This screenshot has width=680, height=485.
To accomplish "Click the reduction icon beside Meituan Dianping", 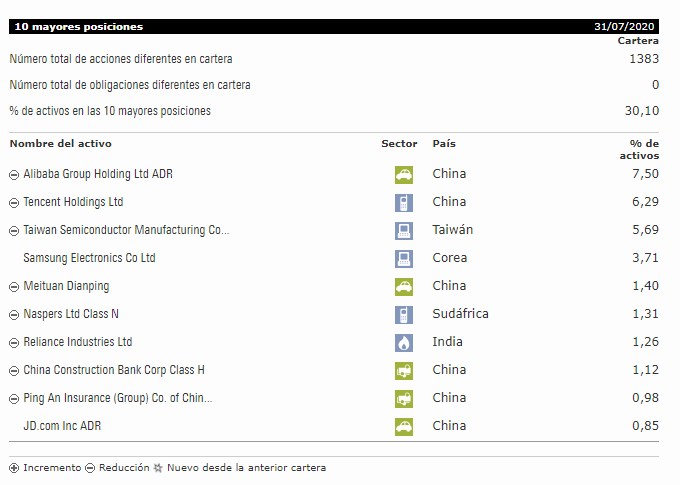I will pos(14,287).
